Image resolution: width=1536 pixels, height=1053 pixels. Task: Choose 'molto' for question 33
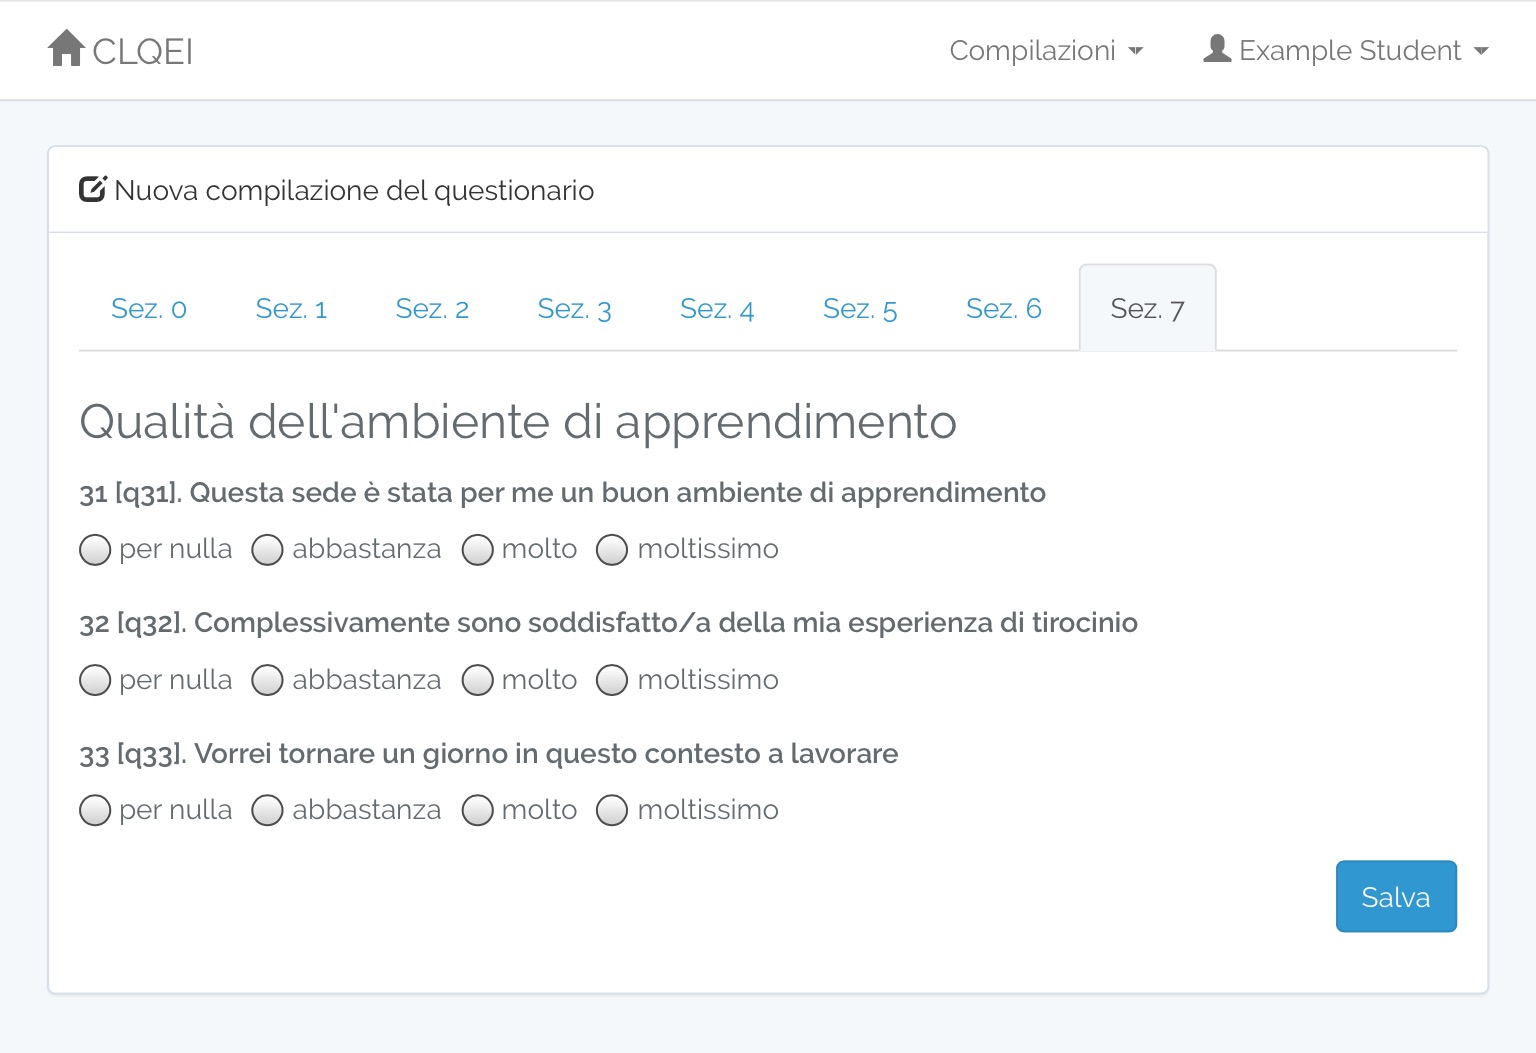click(478, 810)
